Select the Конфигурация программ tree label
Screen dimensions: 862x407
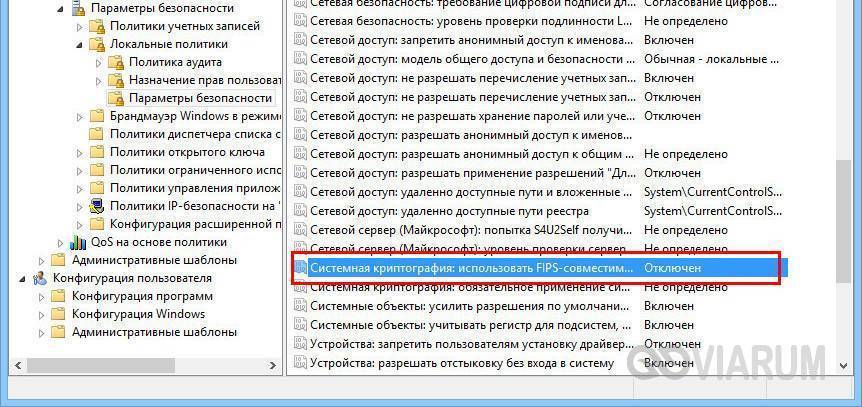(142, 296)
